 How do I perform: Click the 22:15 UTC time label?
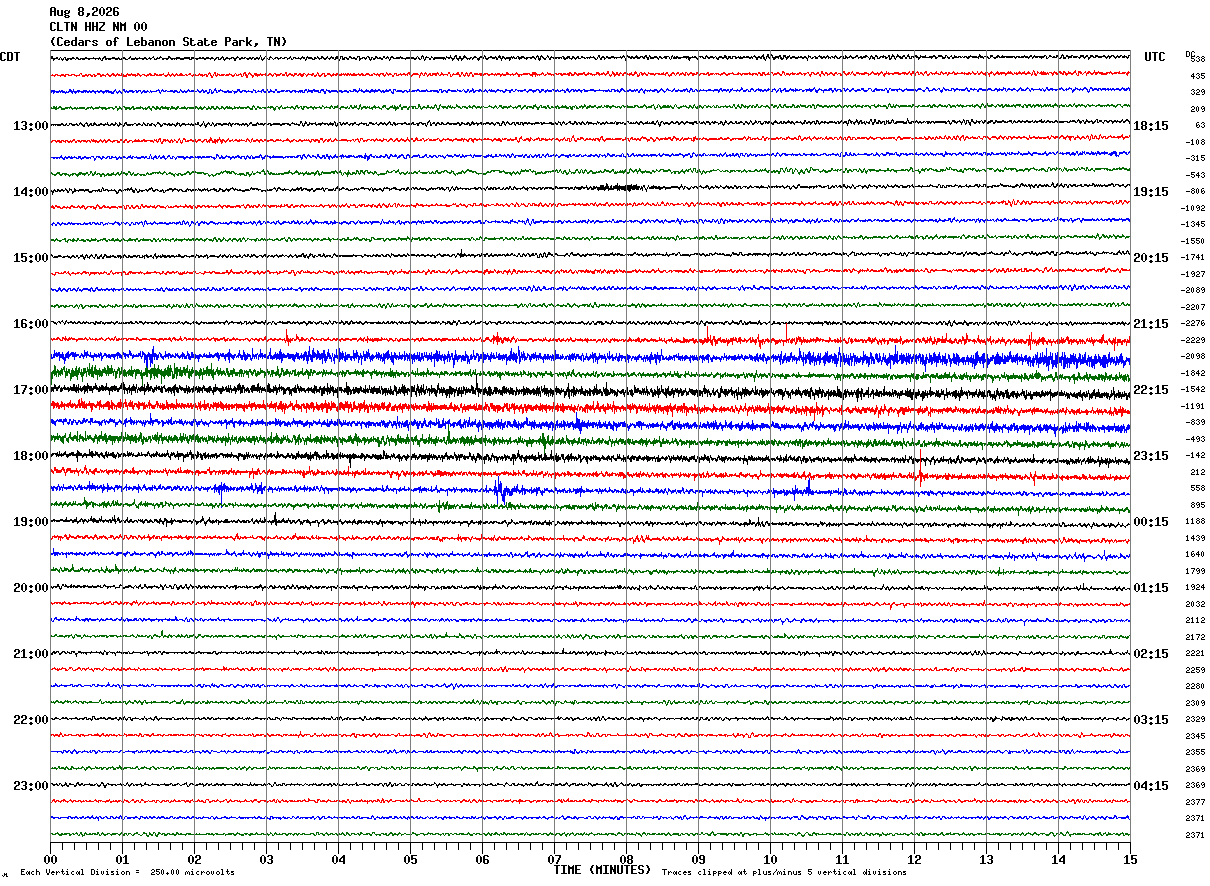coord(1151,390)
